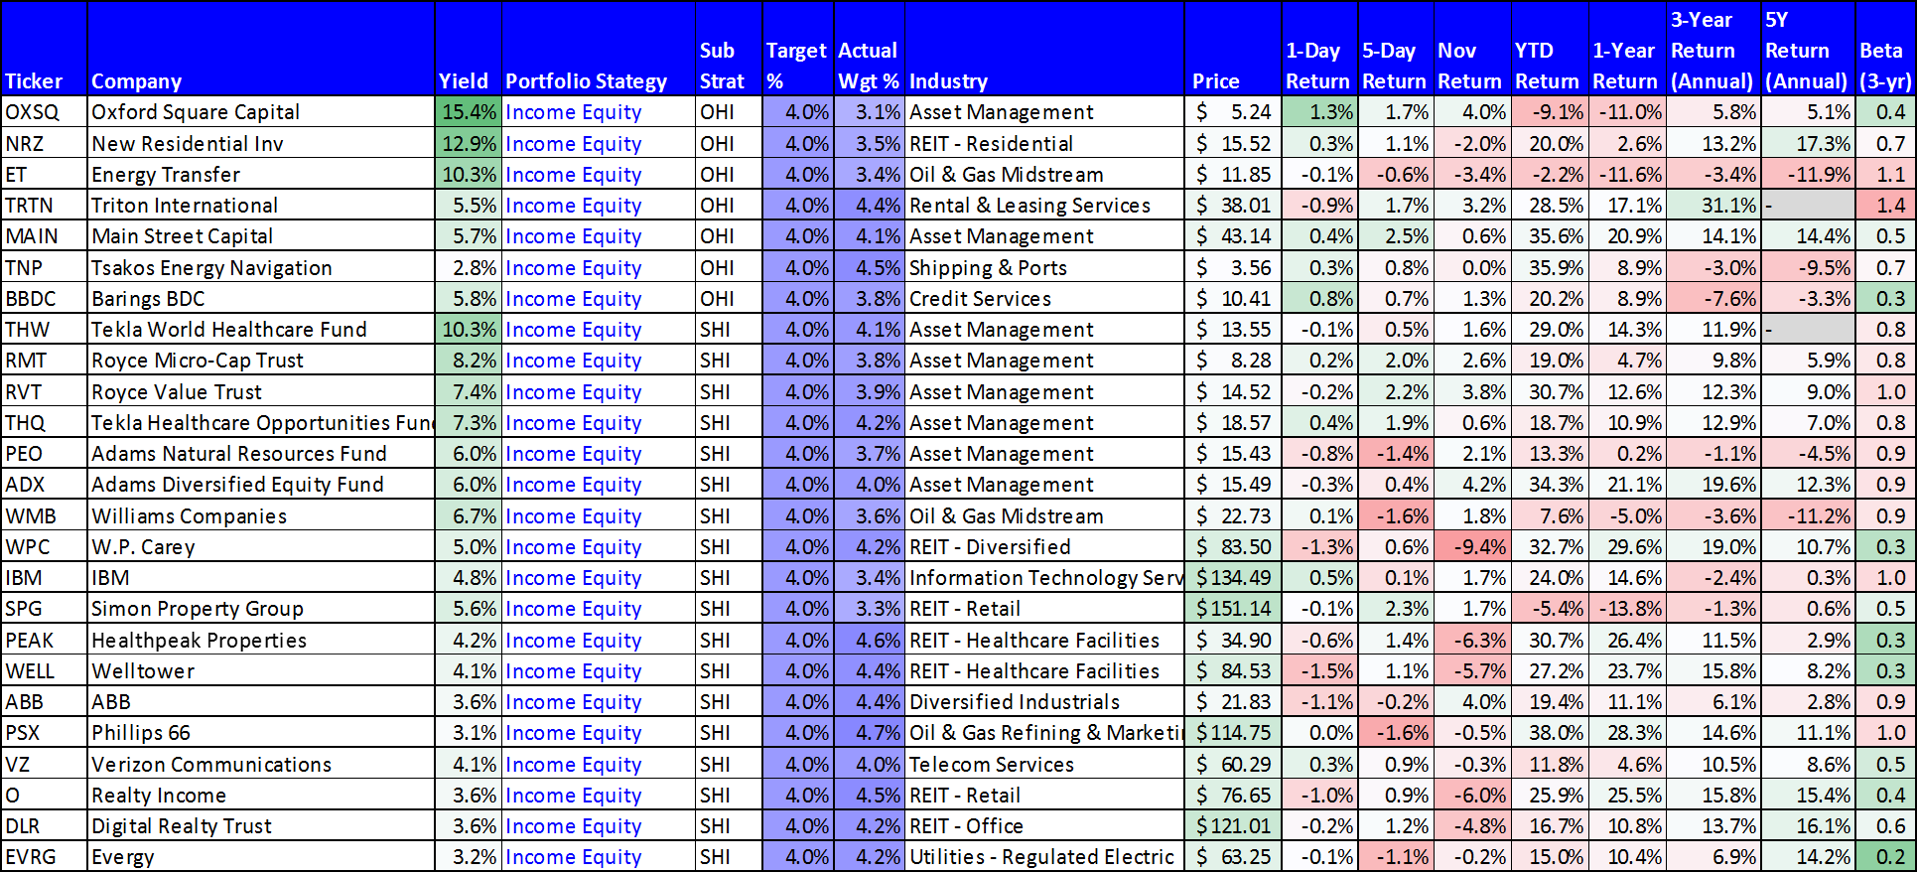Screen dimensions: 1918x873
Task: Select the $114.75 price cell
Action: pyautogui.click(x=1233, y=733)
